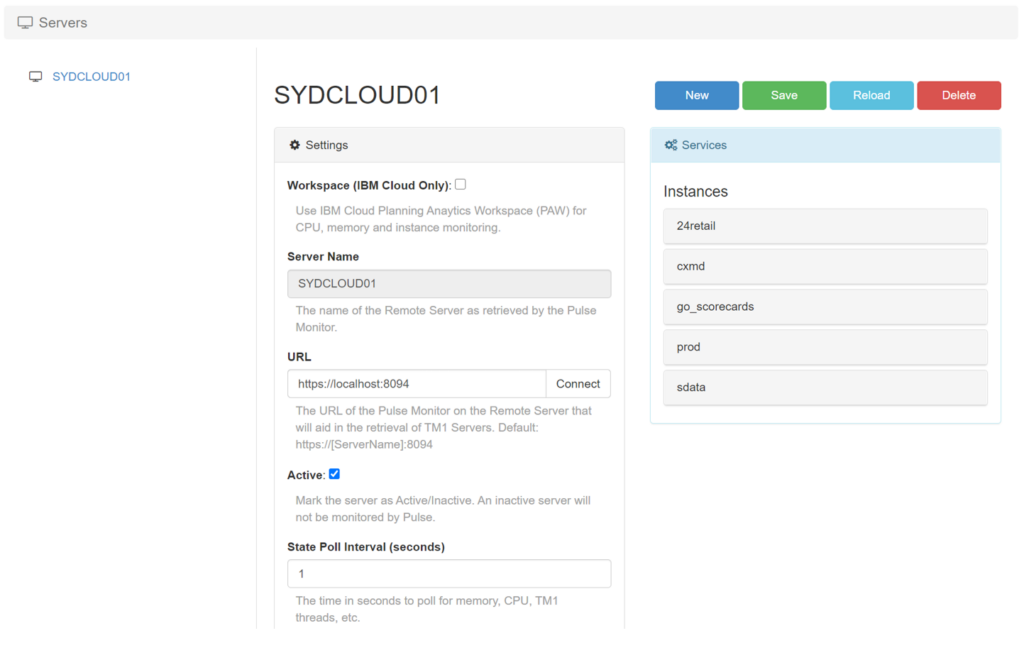Enable Workspace (IBM Cloud Only) checkbox
The image size is (1024, 660).
coord(461,184)
